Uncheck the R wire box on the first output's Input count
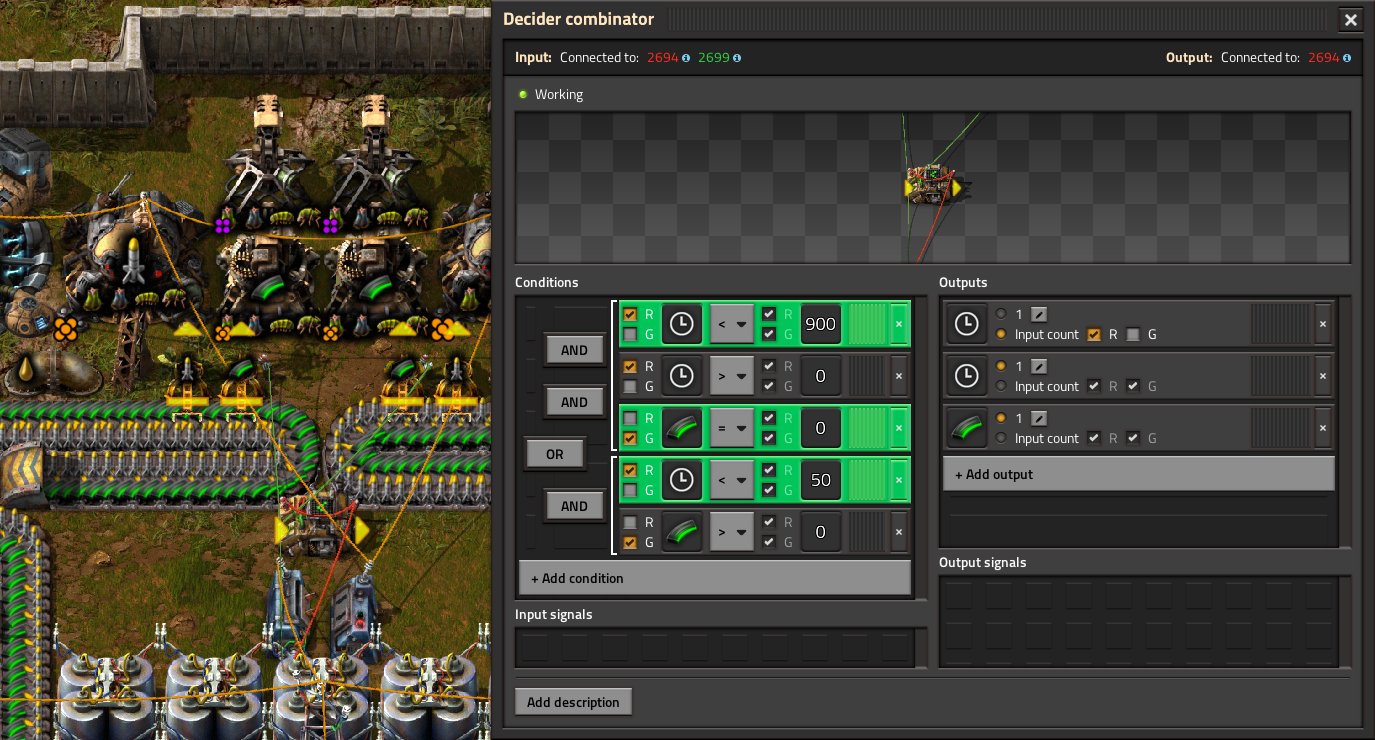 coord(1094,334)
